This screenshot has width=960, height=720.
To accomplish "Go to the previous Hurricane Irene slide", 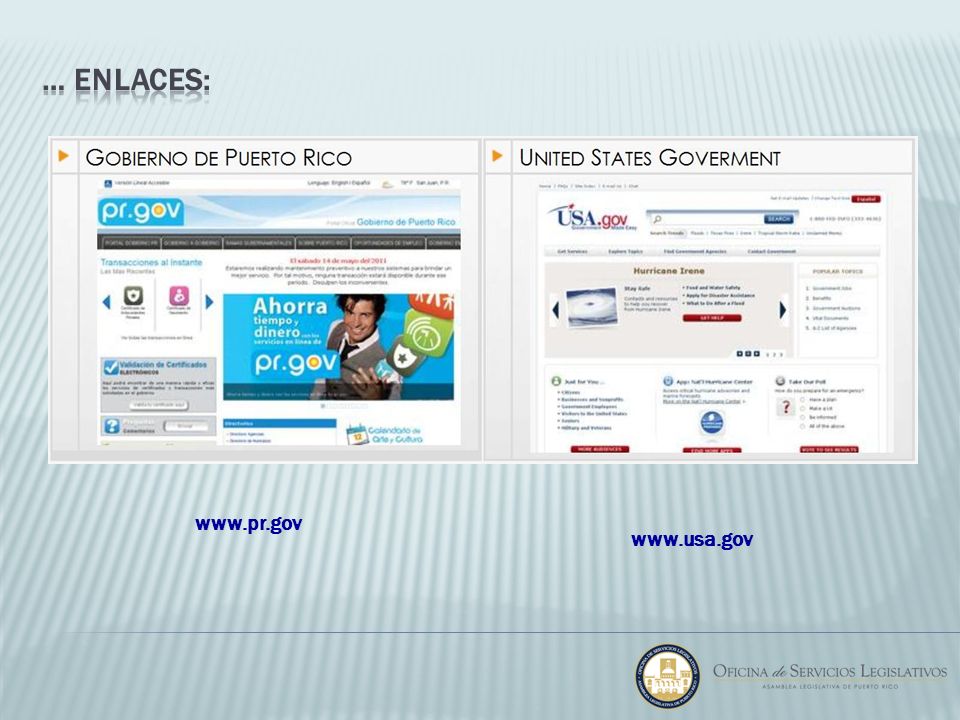I will (x=555, y=310).
